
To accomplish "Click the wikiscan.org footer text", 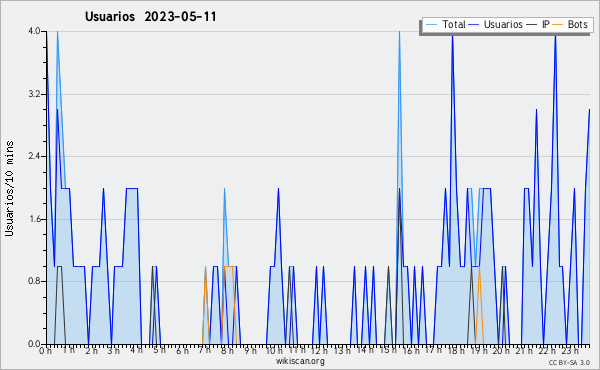I will pyautogui.click(x=300, y=361).
